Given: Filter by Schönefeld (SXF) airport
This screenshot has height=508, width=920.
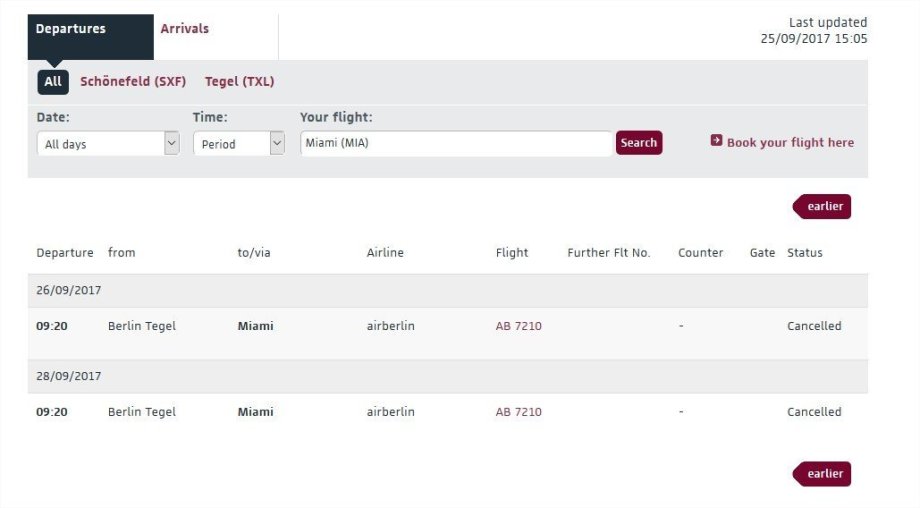Looking at the screenshot, I should [x=133, y=82].
